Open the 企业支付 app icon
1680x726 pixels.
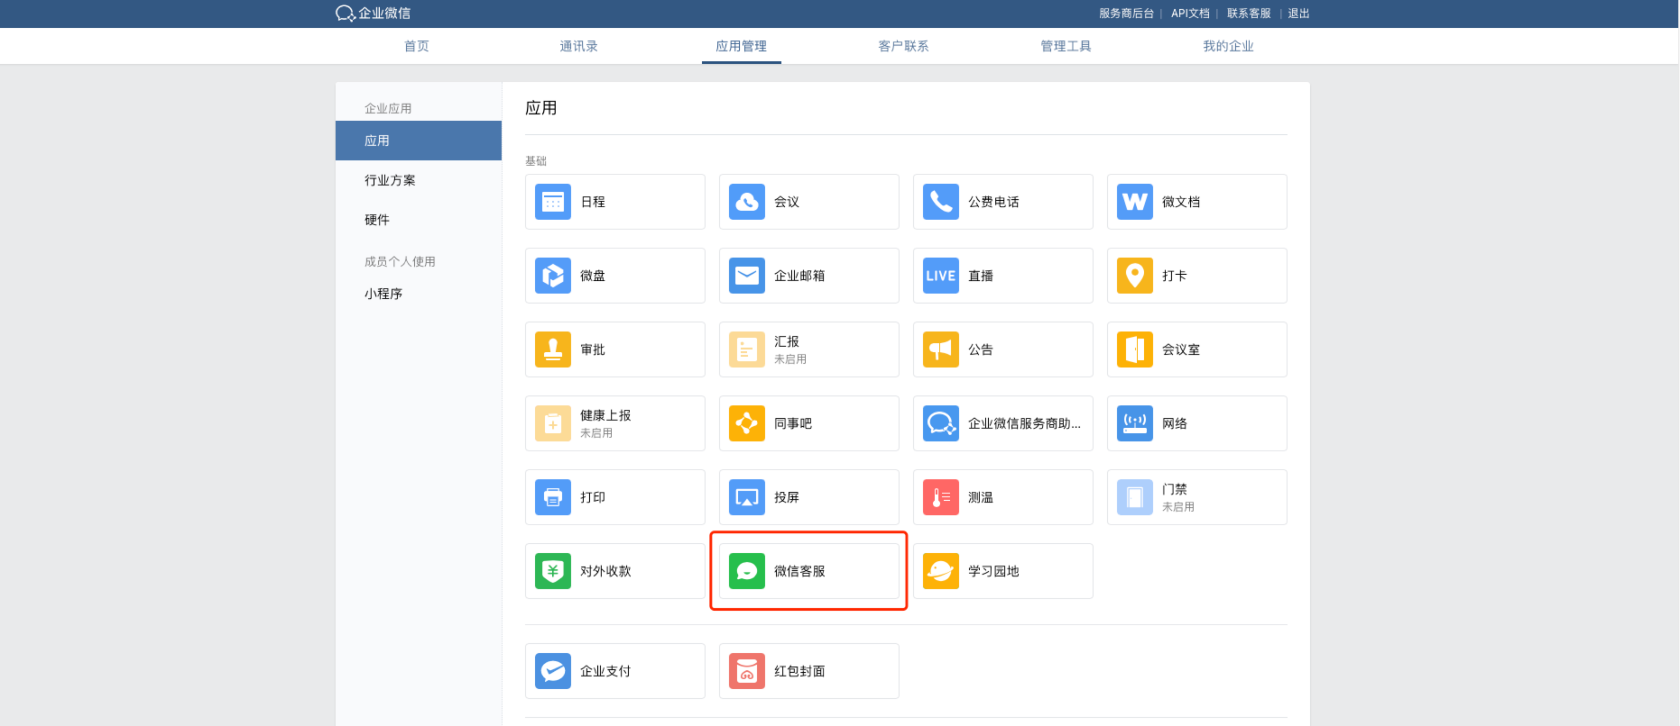click(x=553, y=671)
